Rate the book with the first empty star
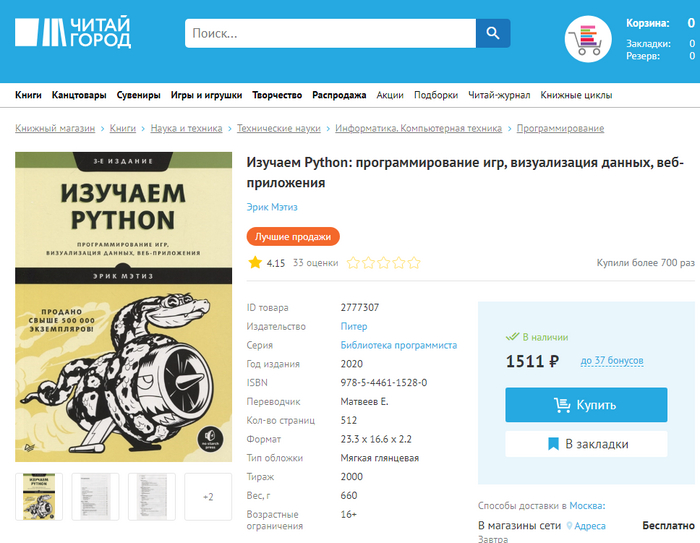Screen dimensions: 700x543 353,263
